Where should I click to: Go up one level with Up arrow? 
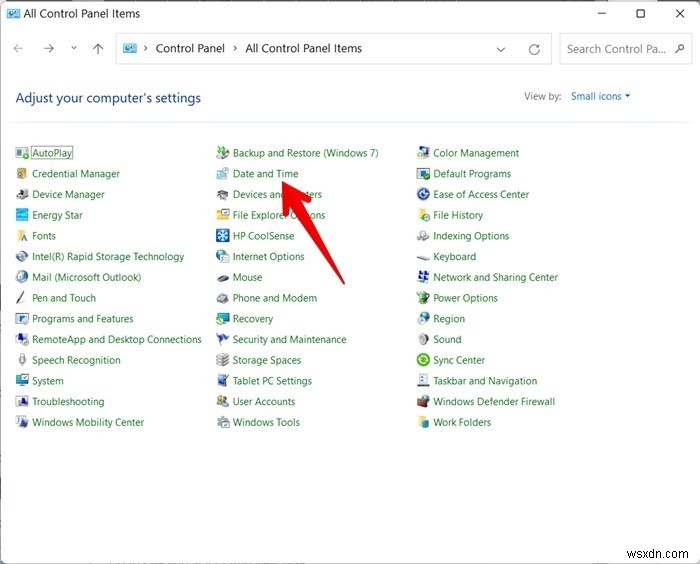98,49
